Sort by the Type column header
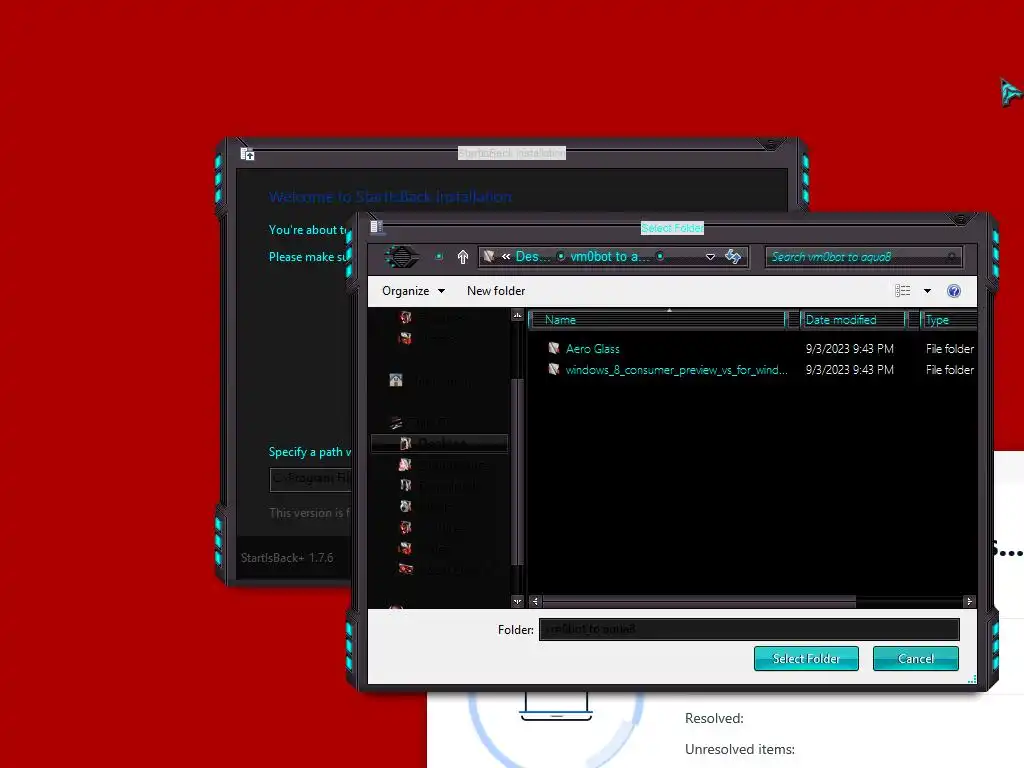 coord(948,320)
